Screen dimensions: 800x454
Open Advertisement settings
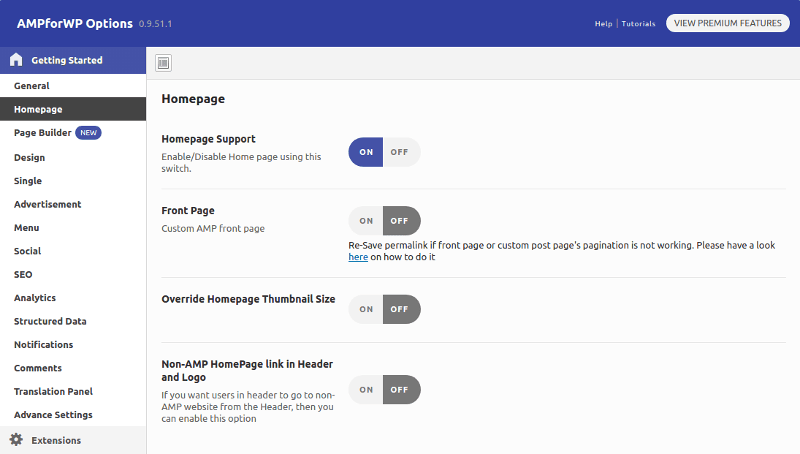(x=73, y=204)
